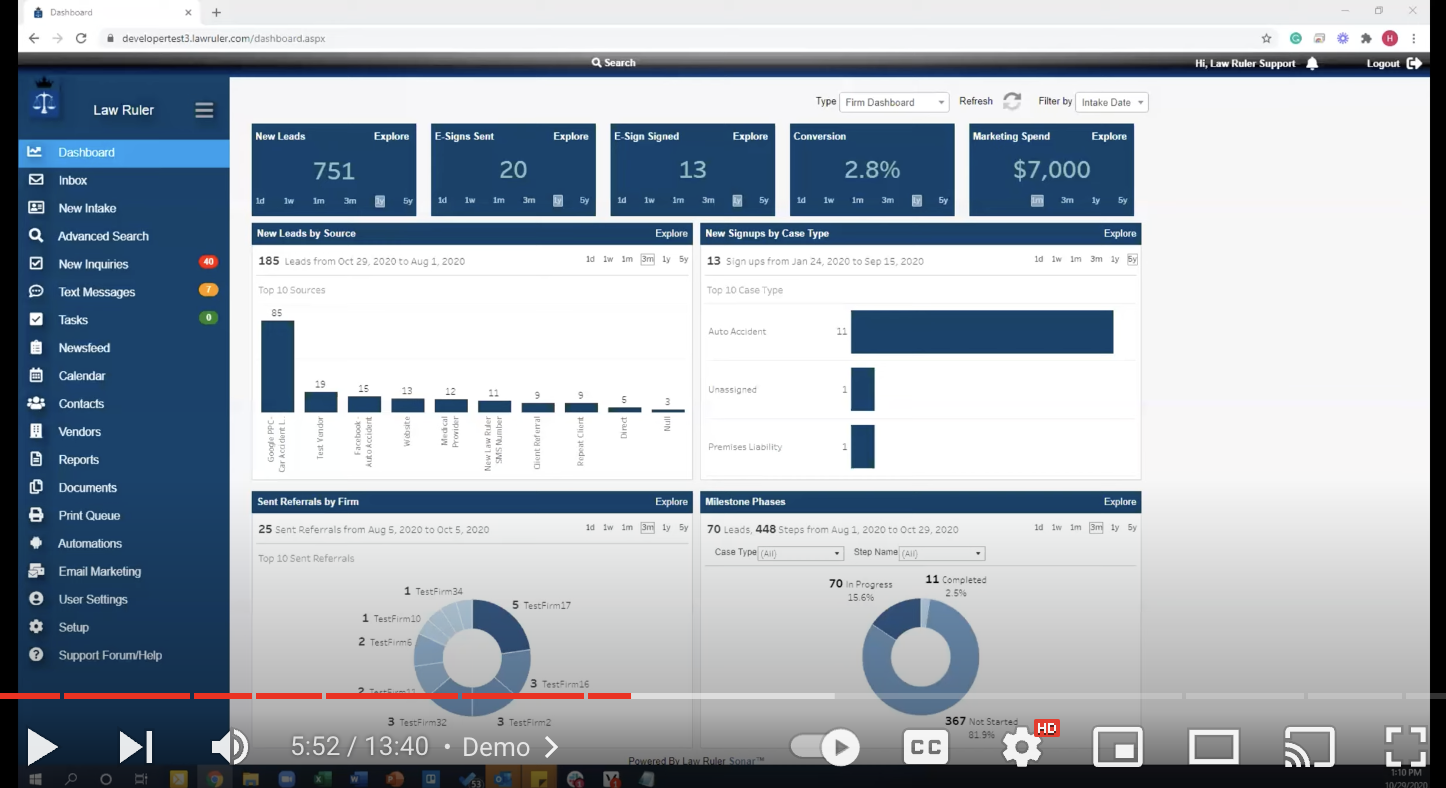Open YouTube settings gear icon
The image size is (1446, 788).
[x=1022, y=747]
